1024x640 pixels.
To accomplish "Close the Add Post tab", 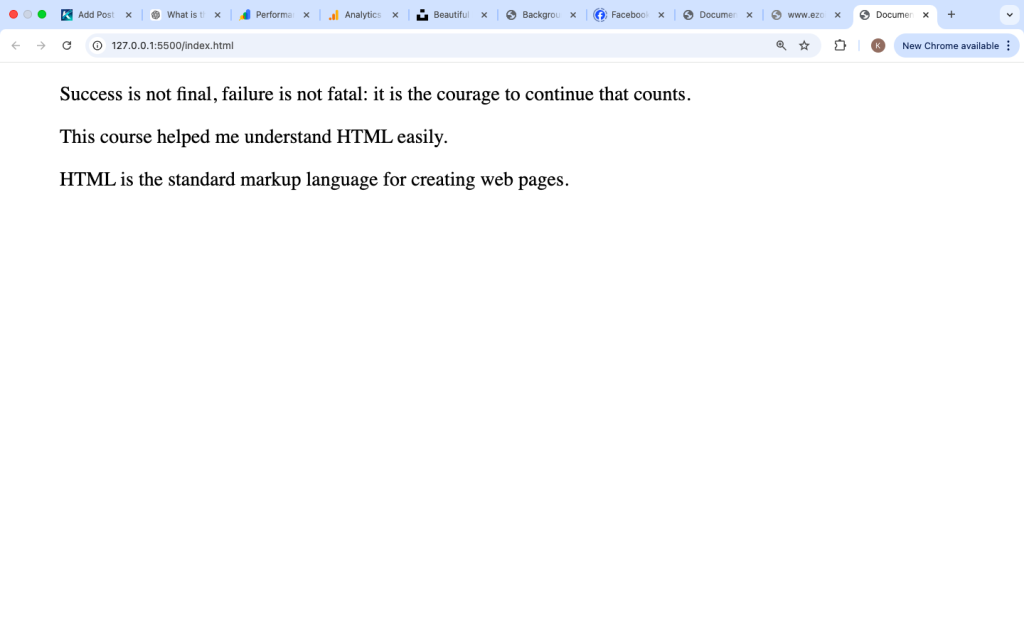I will click(129, 14).
